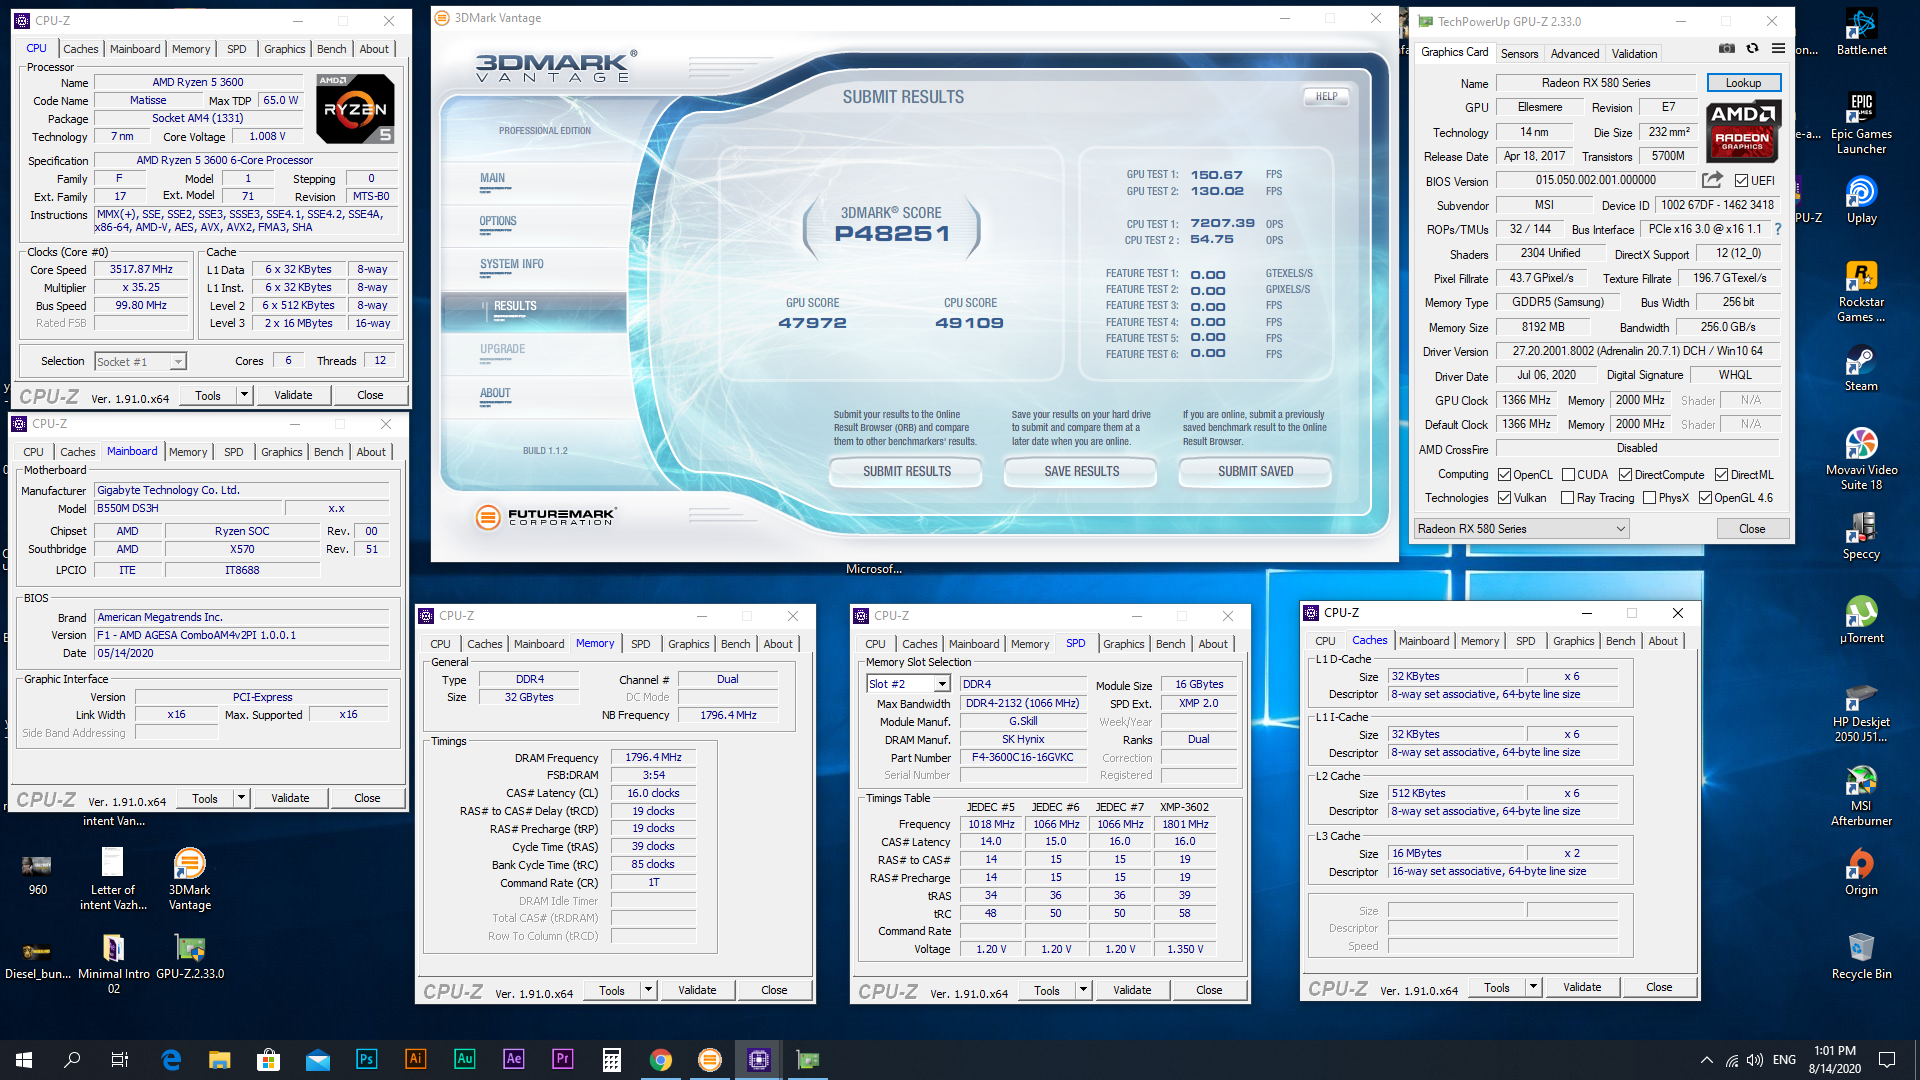Toggle OpenGL 4.6 checkbox
This screenshot has width=1920, height=1080.
pos(1705,498)
